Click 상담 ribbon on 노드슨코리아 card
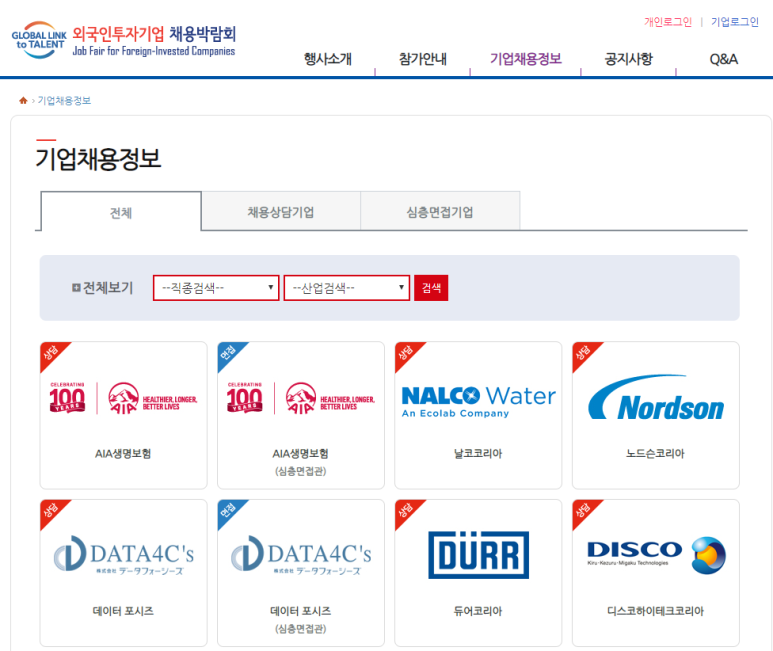The image size is (773, 651). (x=584, y=353)
